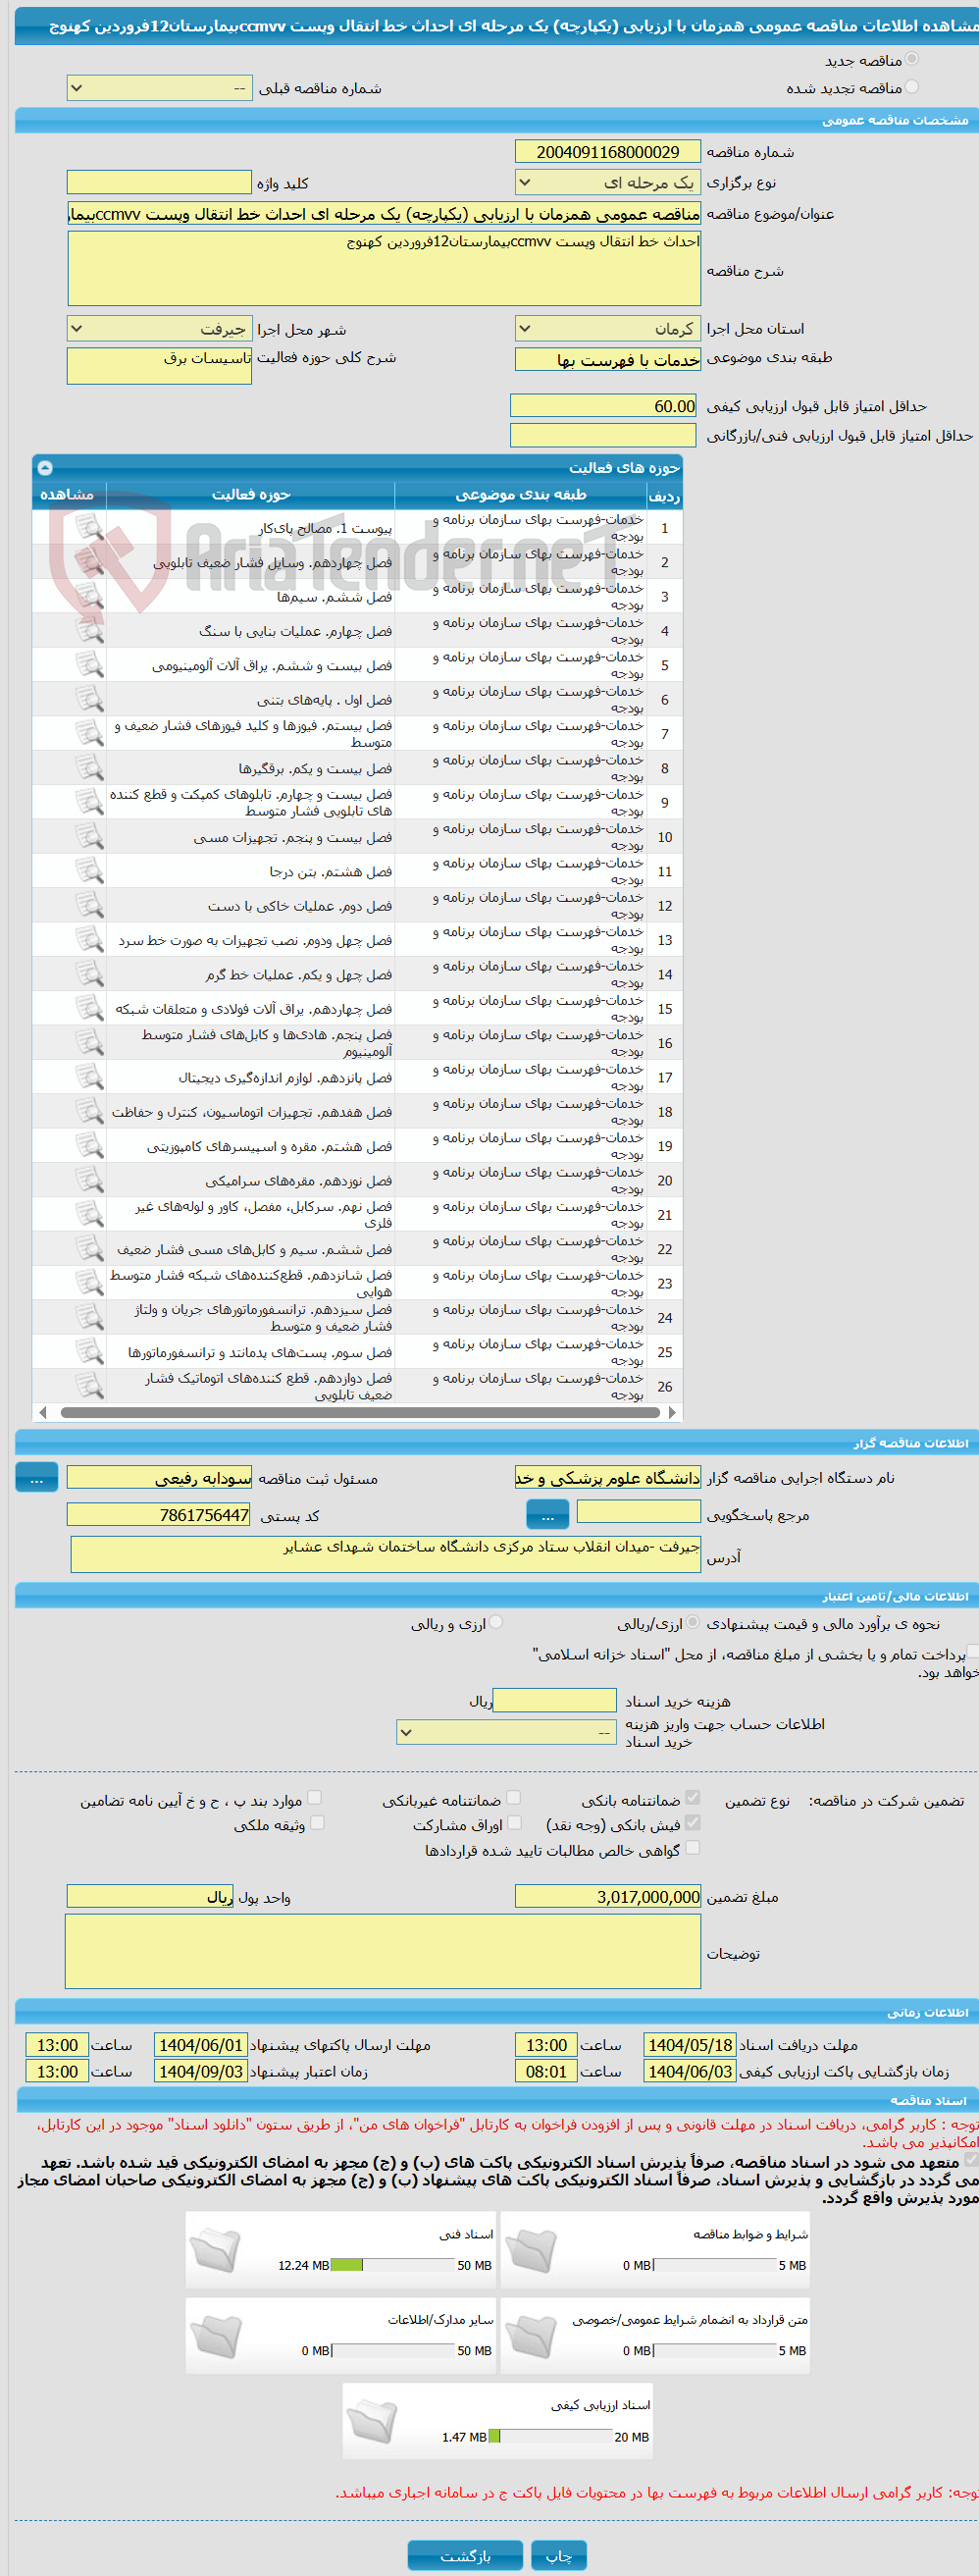The height and width of the screenshot is (2576, 979).
Task: Toggle the موارد بند ب، ج و خ checkbox
Action: (x=314, y=1798)
